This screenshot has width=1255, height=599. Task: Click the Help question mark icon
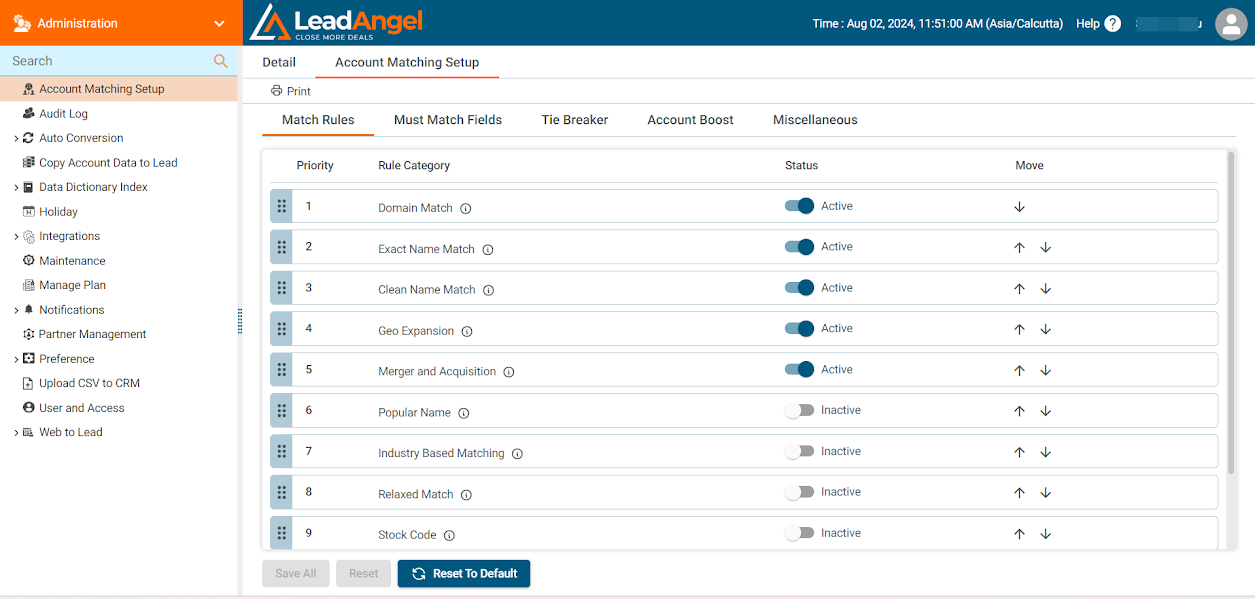tap(1113, 23)
